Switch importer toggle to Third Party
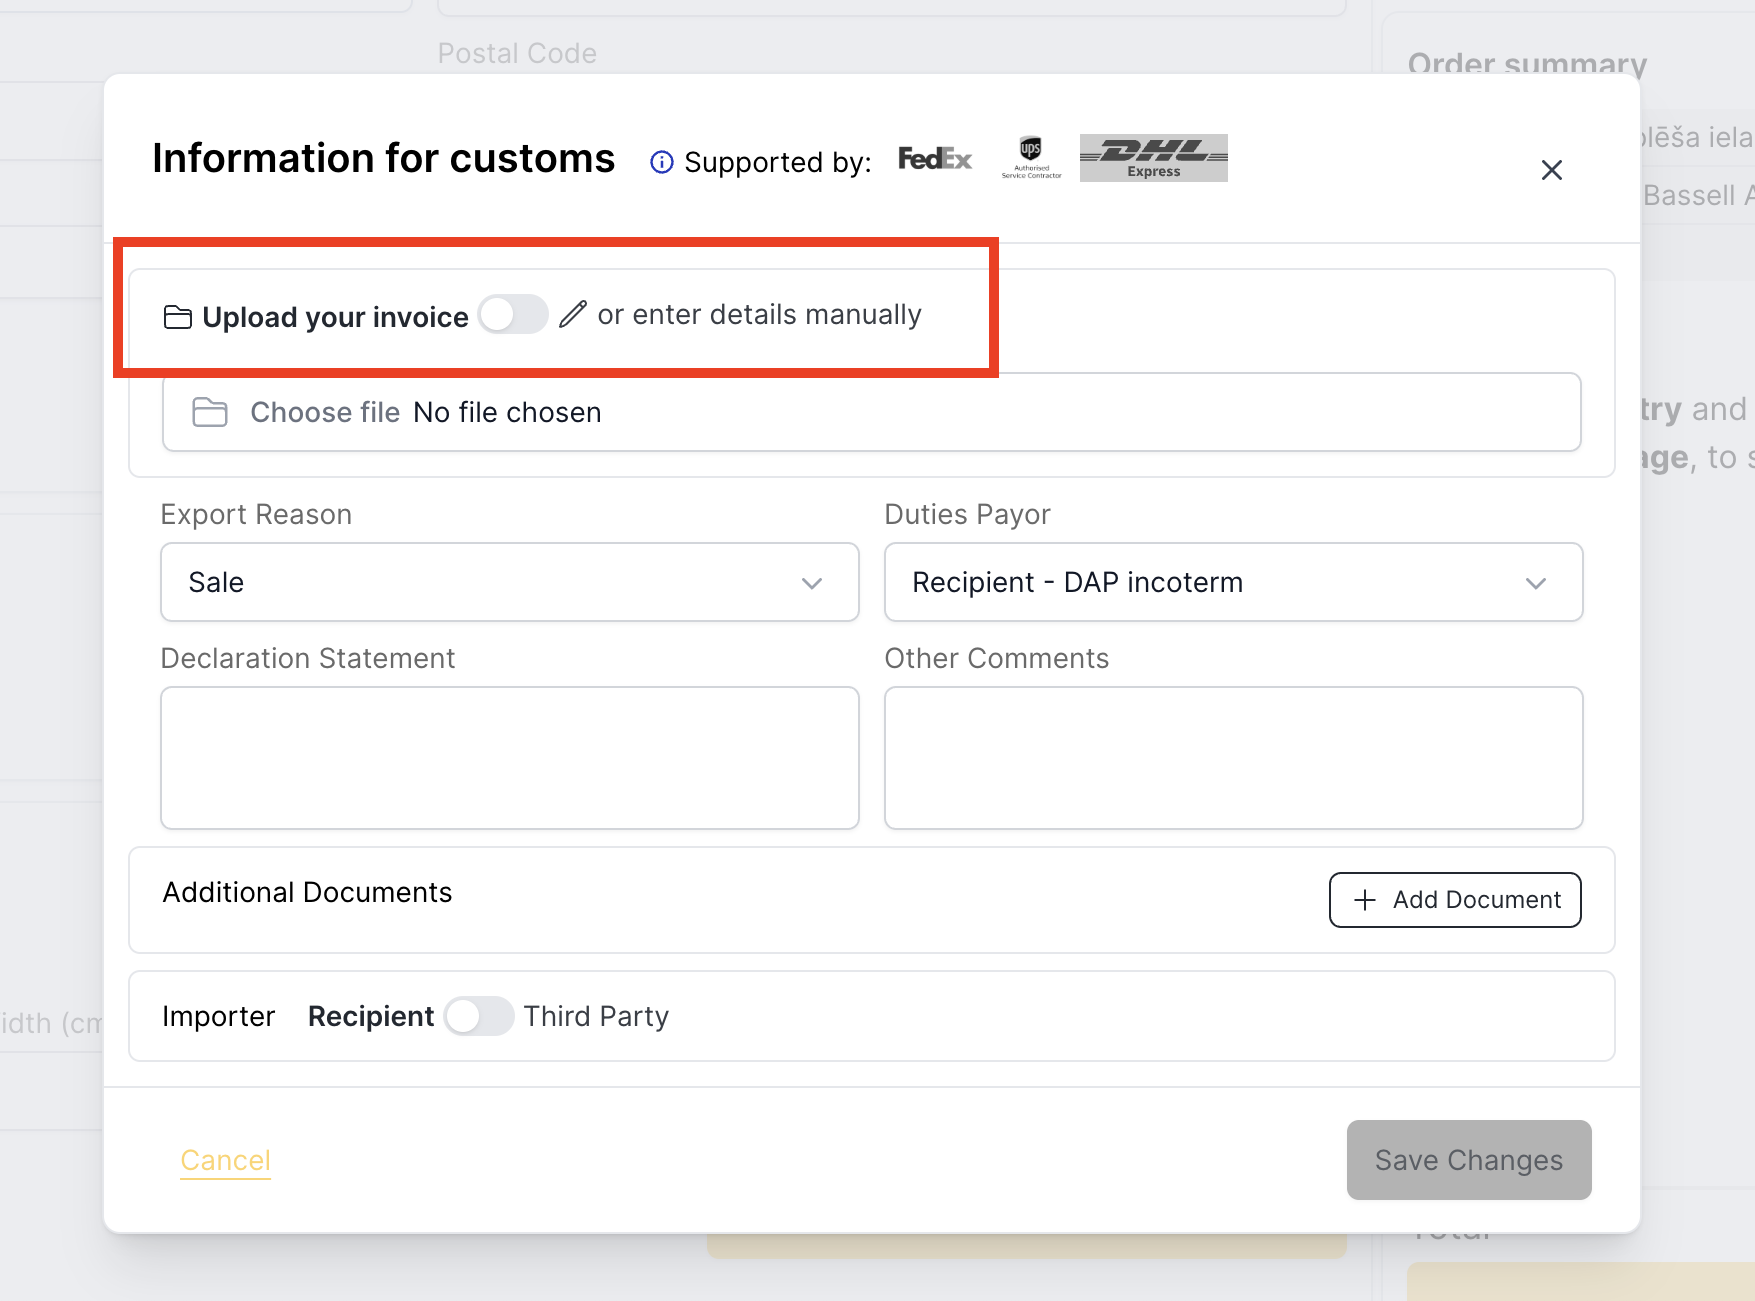The width and height of the screenshot is (1755, 1301). tap(479, 1016)
